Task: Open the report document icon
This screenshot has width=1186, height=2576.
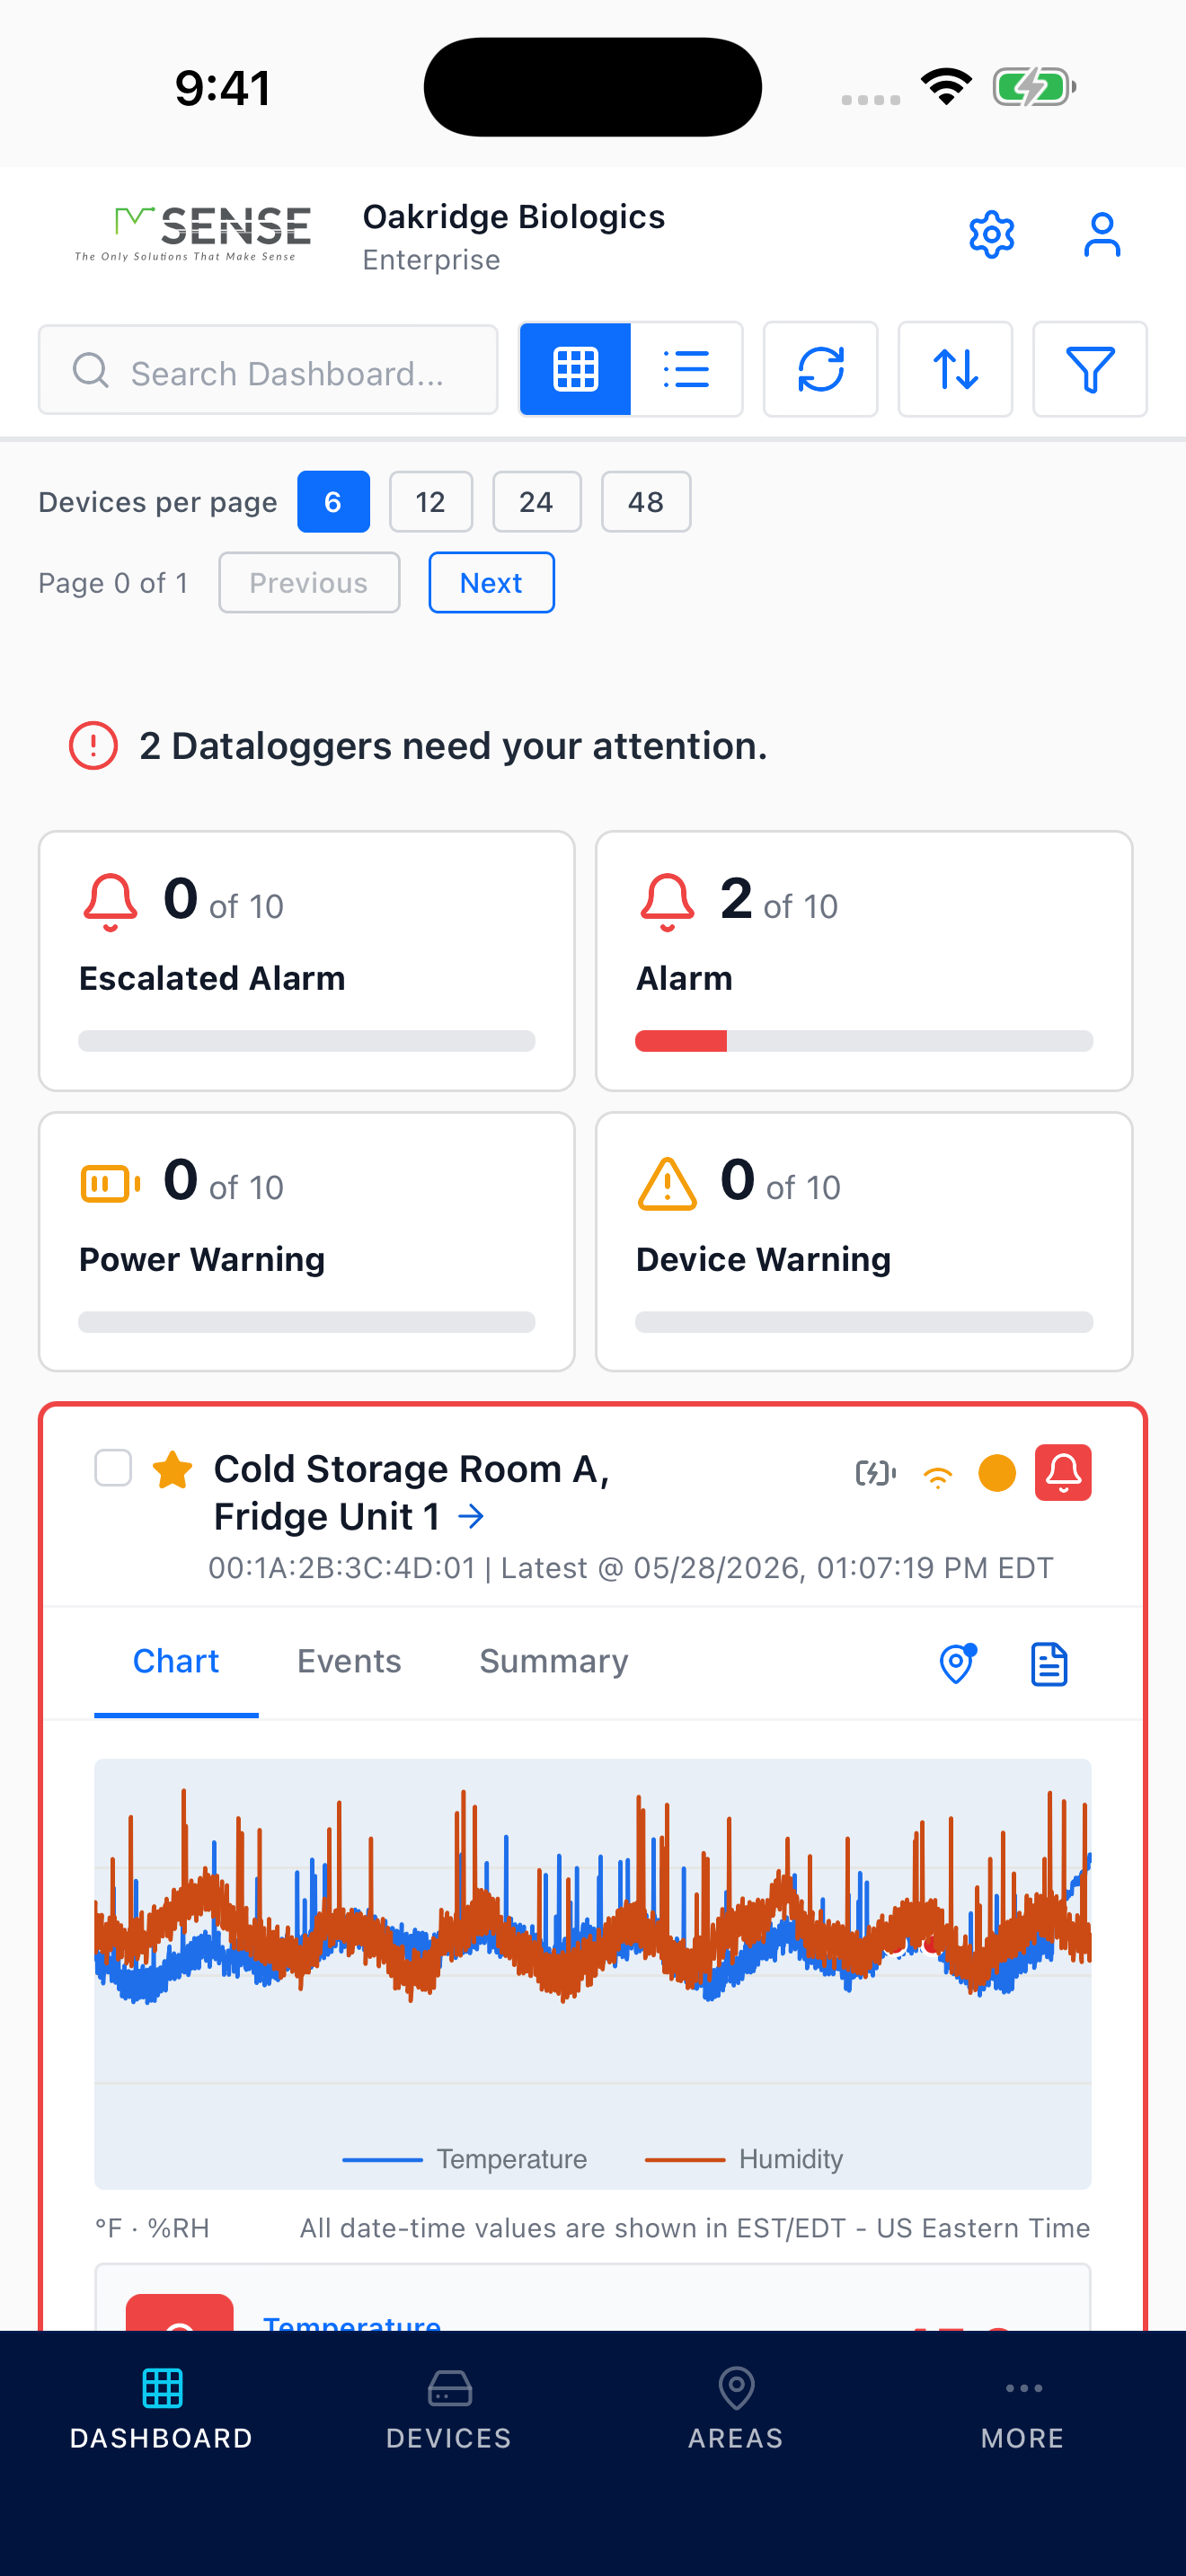Action: coord(1049,1663)
